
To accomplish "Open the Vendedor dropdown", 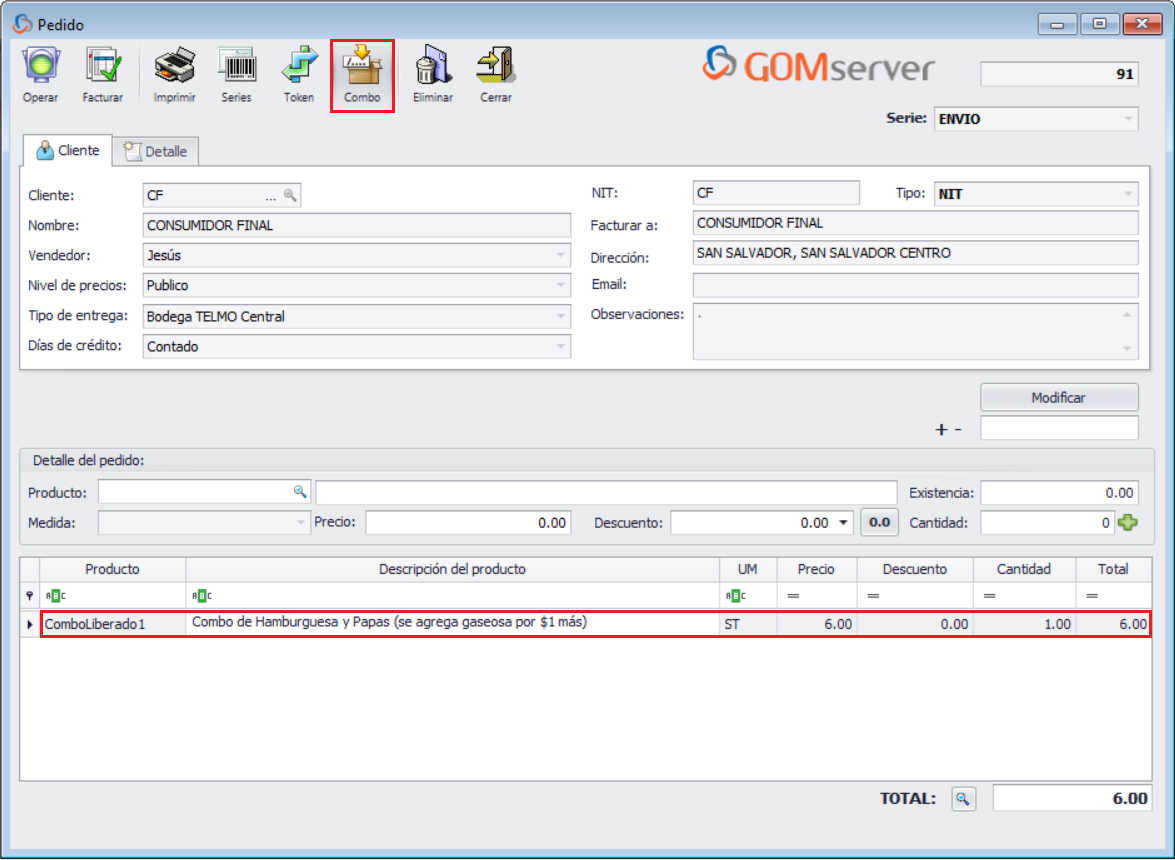I will [560, 256].
